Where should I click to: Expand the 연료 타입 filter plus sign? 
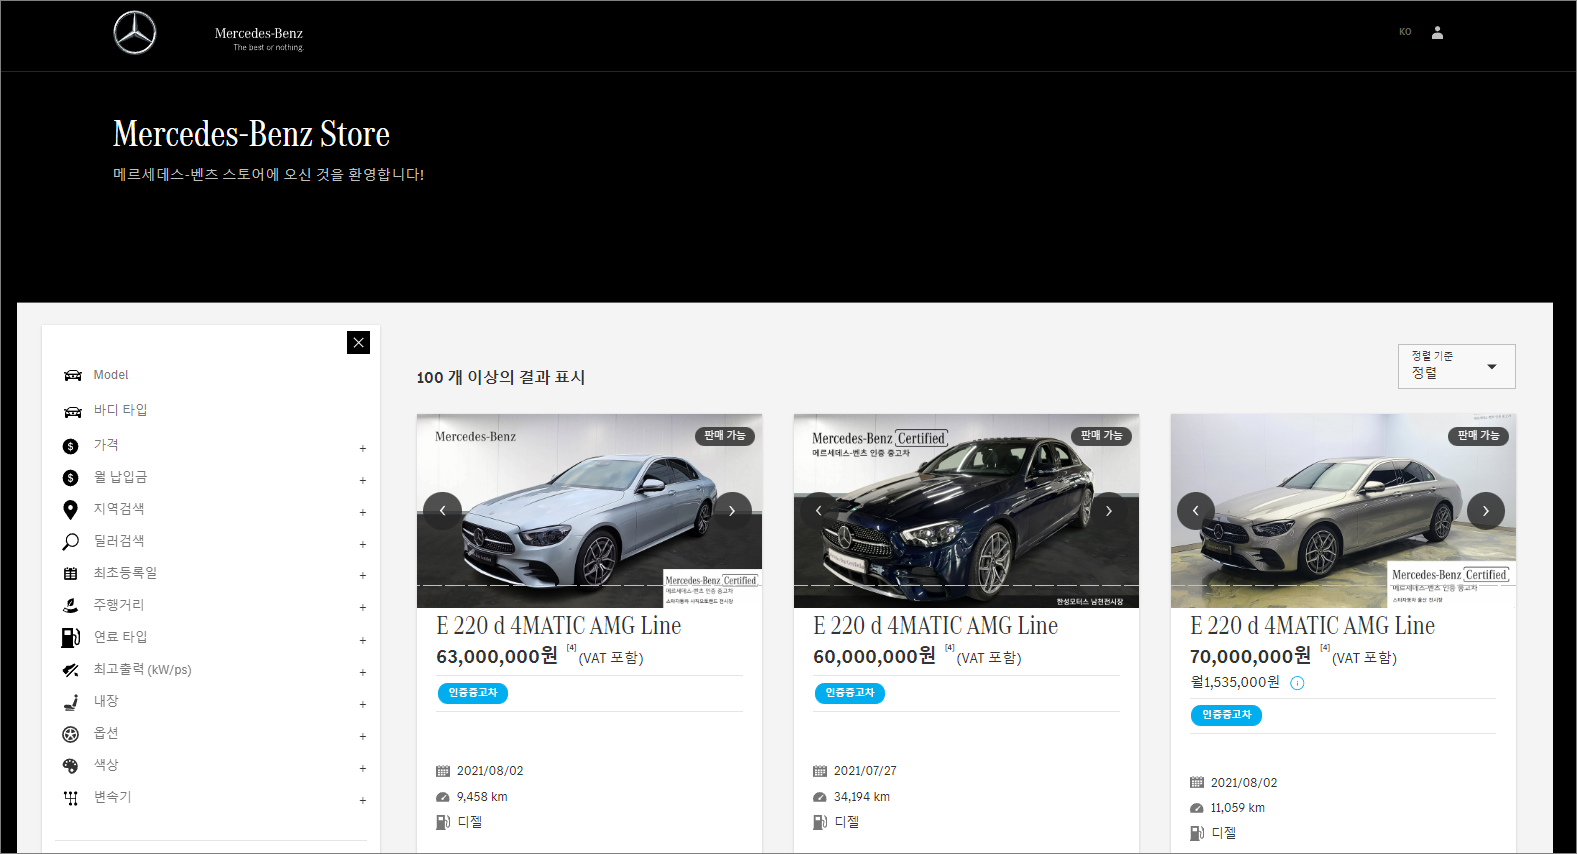tap(363, 640)
